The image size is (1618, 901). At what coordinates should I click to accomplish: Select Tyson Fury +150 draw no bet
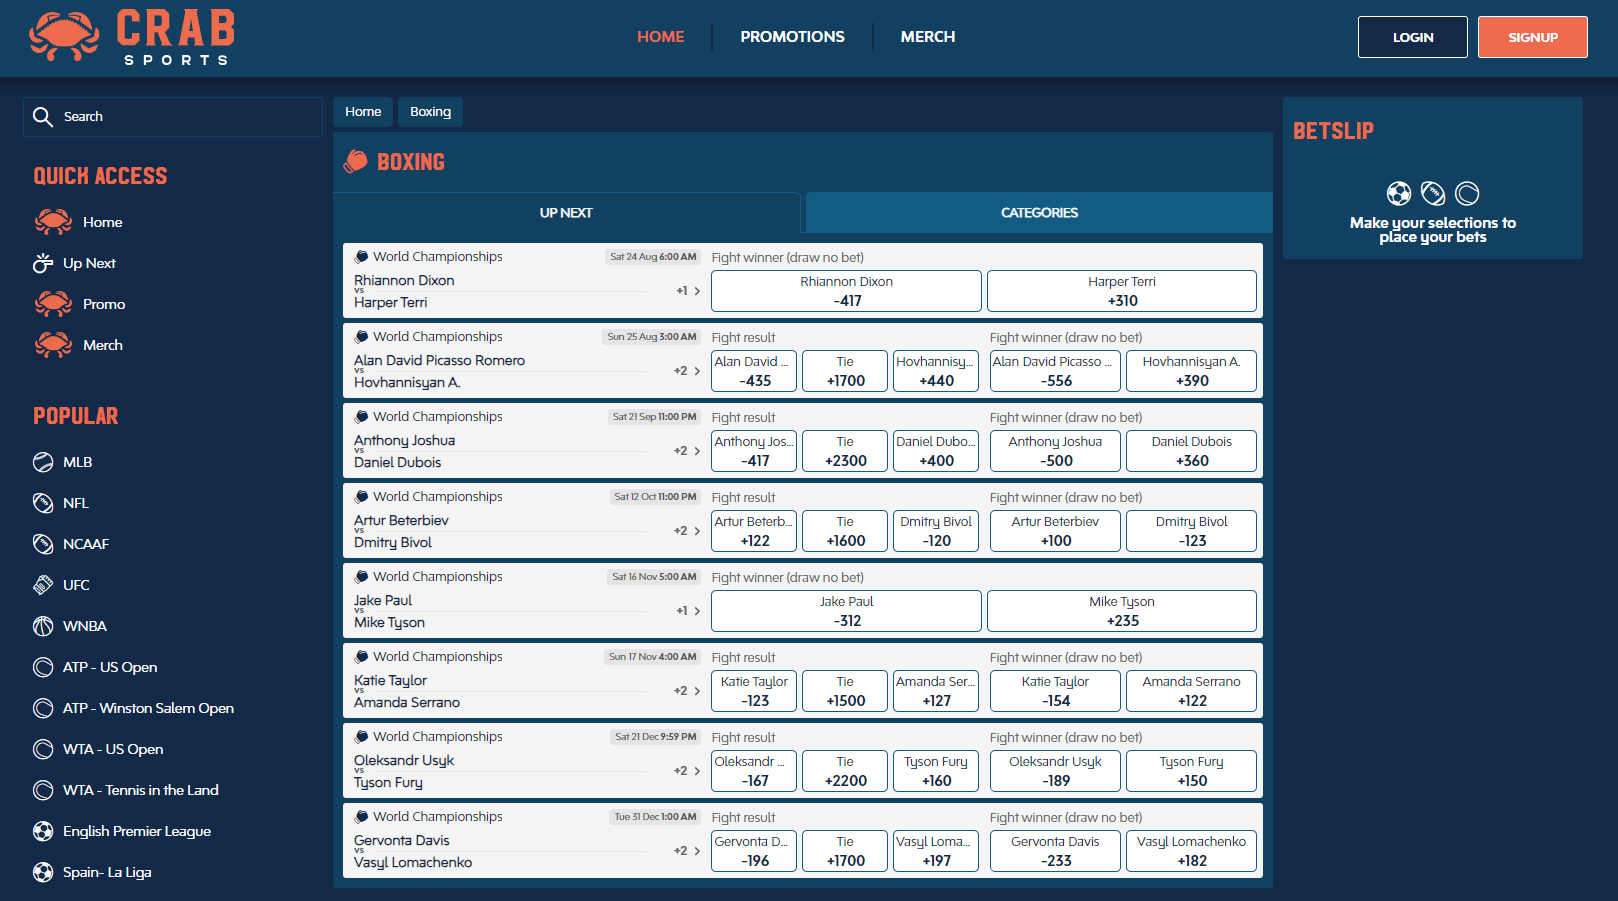click(1191, 771)
